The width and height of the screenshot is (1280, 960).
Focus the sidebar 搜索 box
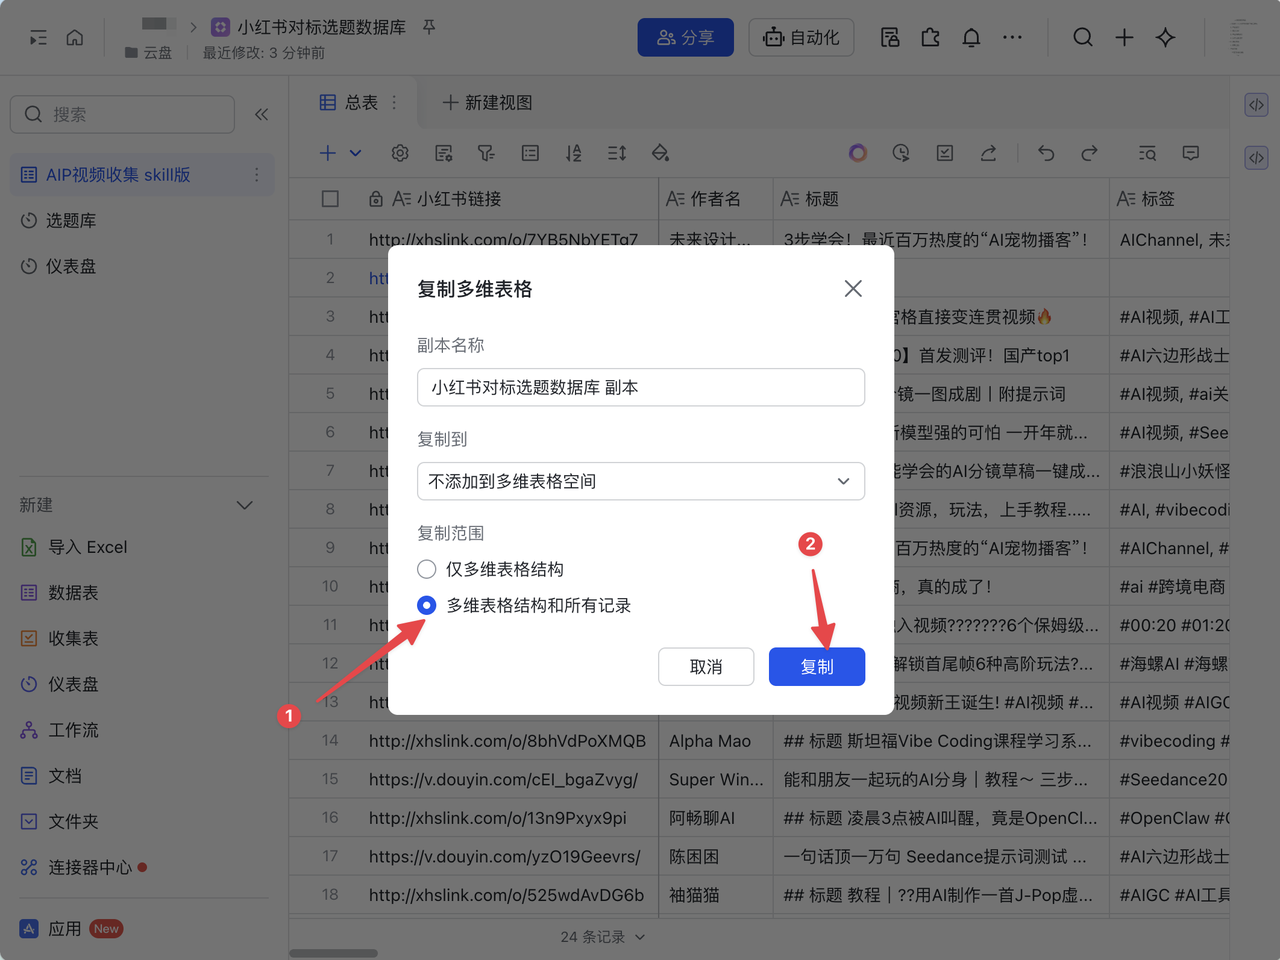coord(122,114)
